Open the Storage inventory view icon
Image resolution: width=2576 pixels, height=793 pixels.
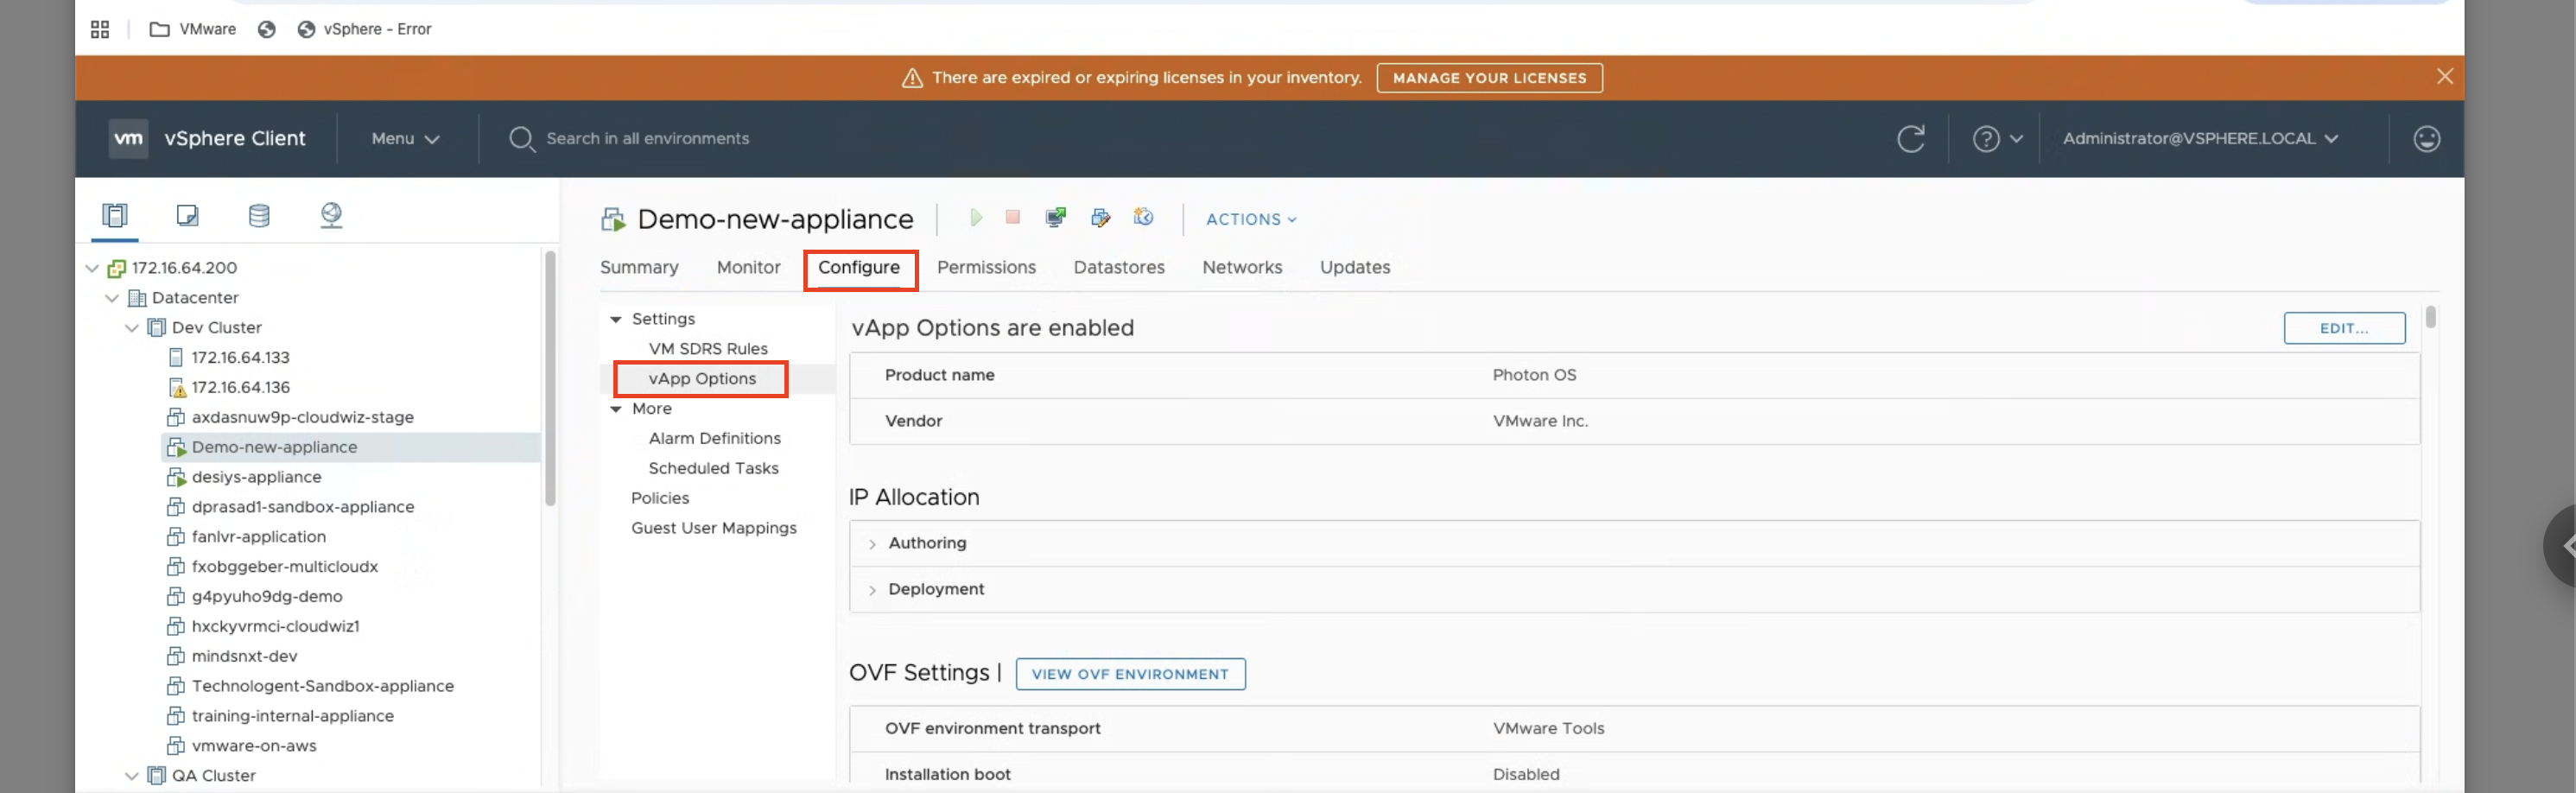(259, 215)
